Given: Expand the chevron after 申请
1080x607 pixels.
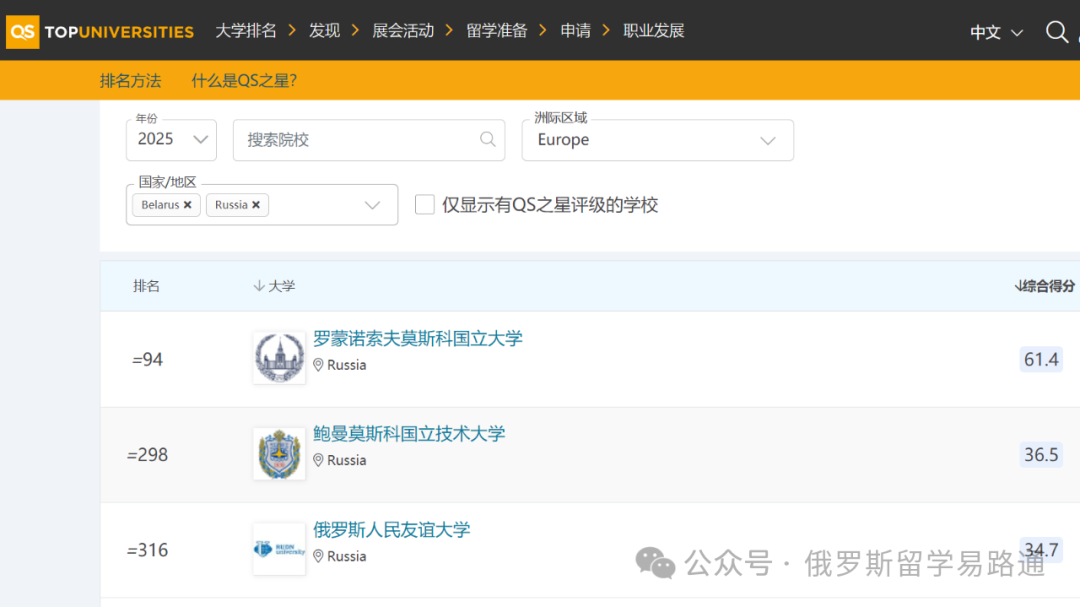Looking at the screenshot, I should pos(606,30).
